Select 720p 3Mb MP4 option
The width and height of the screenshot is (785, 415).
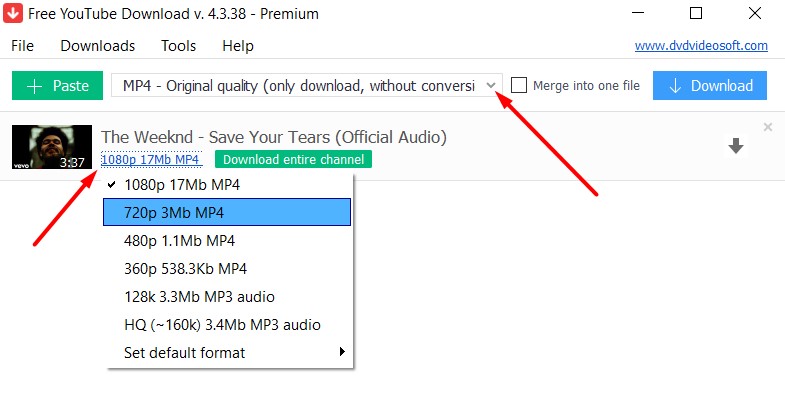(227, 212)
